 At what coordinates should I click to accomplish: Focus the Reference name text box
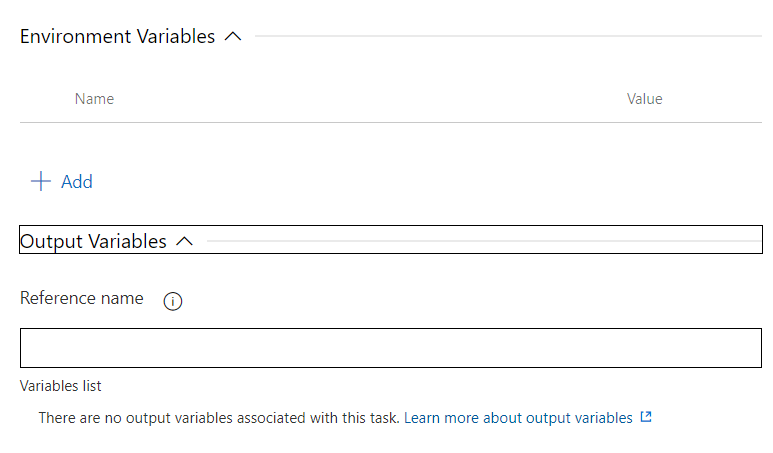[x=390, y=347]
